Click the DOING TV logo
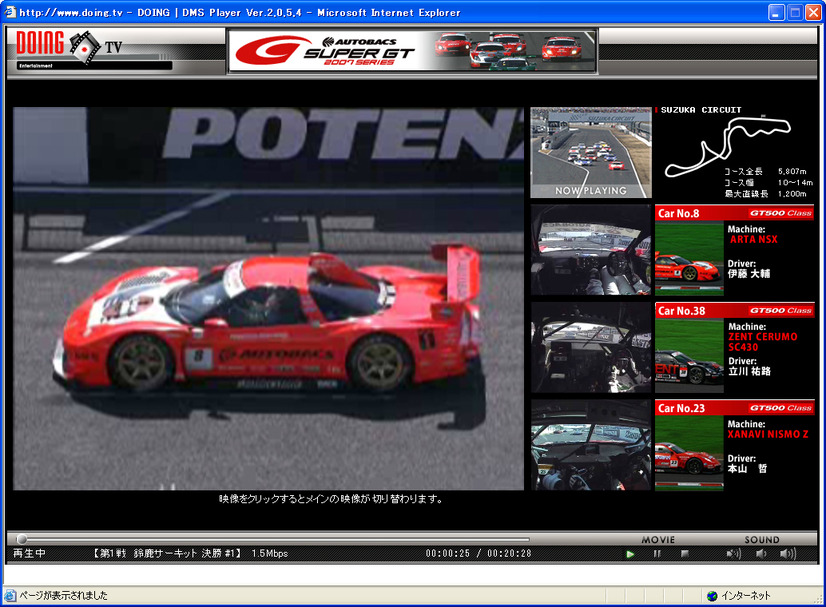The image size is (826, 607). (68, 48)
